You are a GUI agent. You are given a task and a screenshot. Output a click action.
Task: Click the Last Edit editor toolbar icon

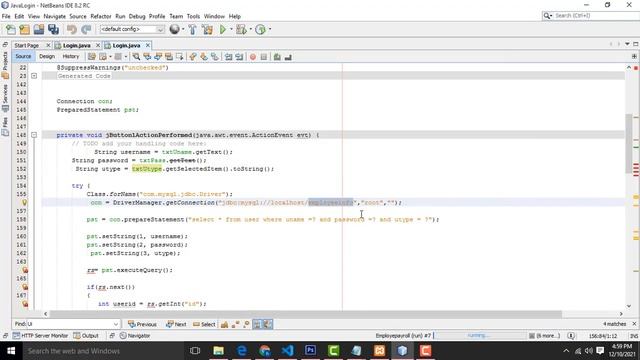point(92,57)
